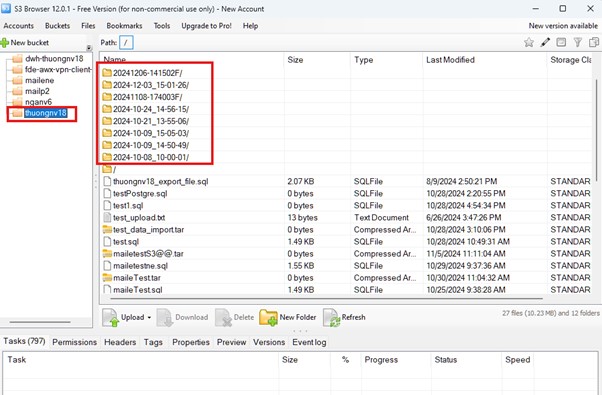This screenshot has width=602, height=395.
Task: Click Upgrade to Pro! menu
Action: 207,26
